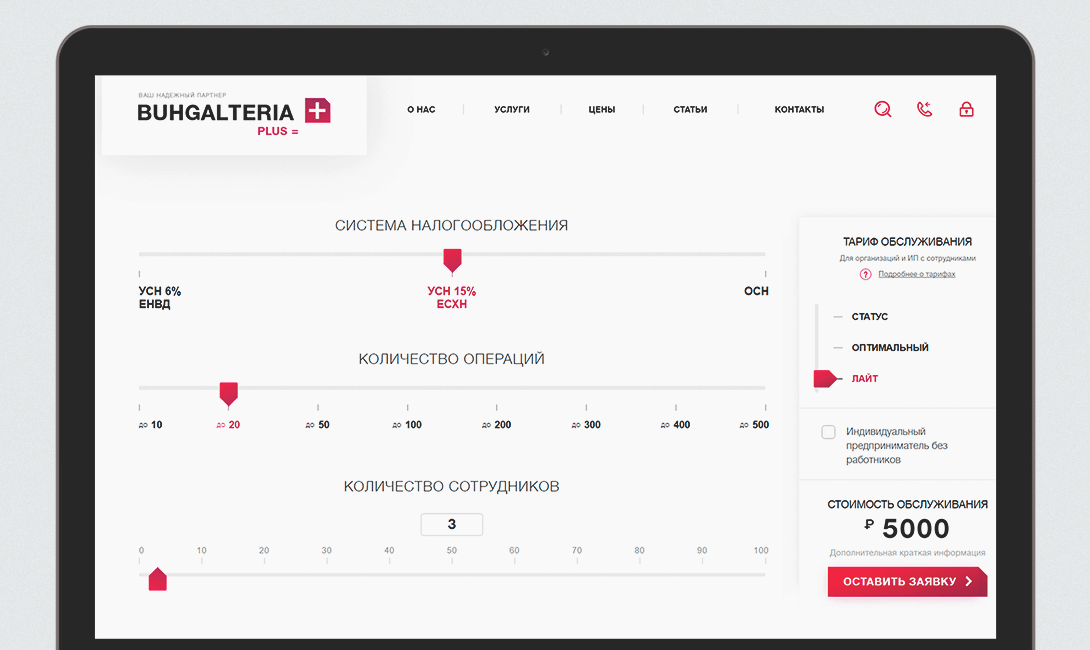Open the О НАС menu item
This screenshot has height=650, width=1090.
click(x=421, y=110)
